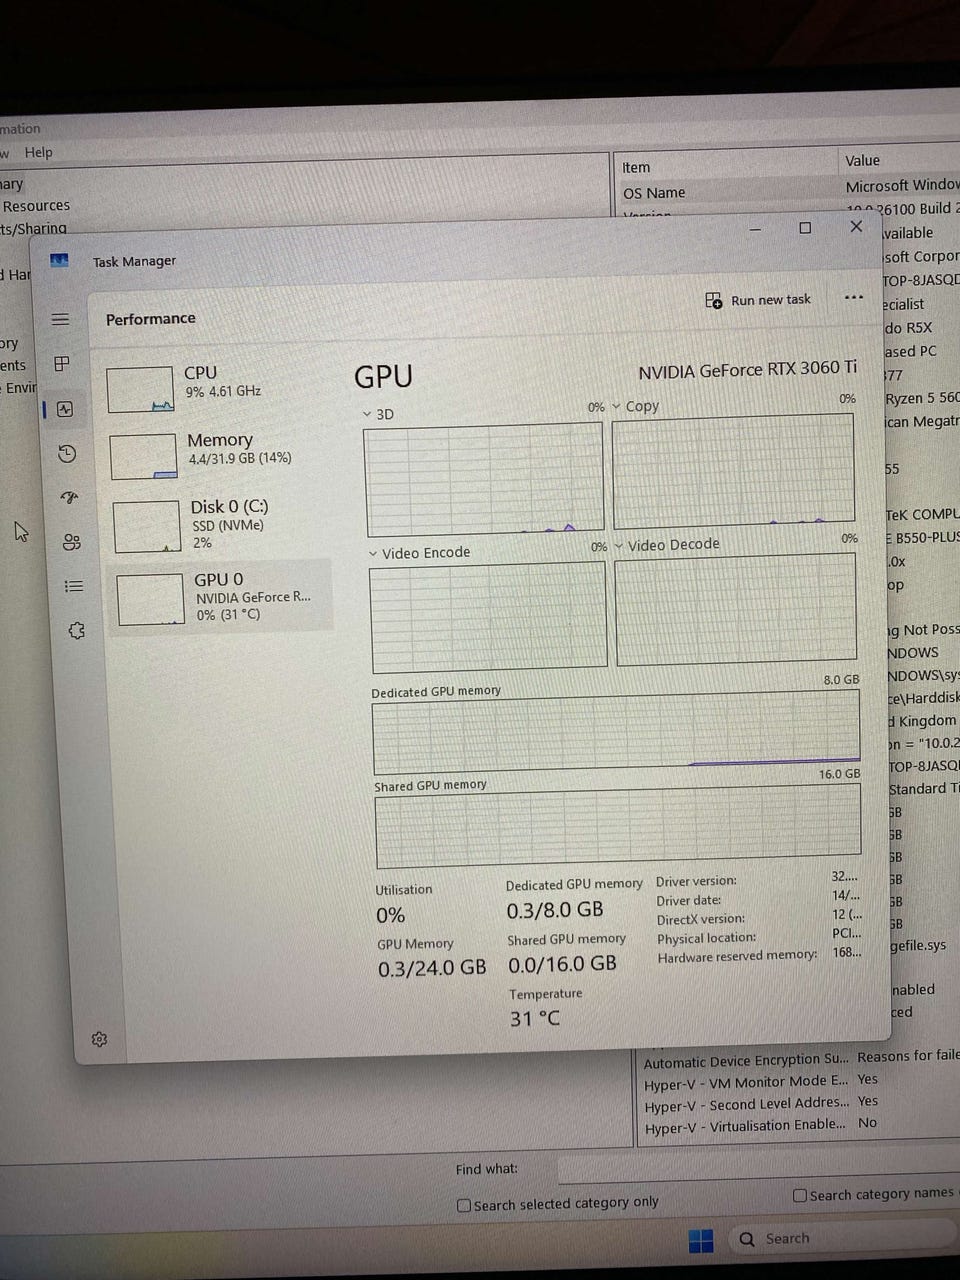Select Hyper-V VM Monitor Mode Extensions row
960x1280 pixels.
[x=799, y=1081]
